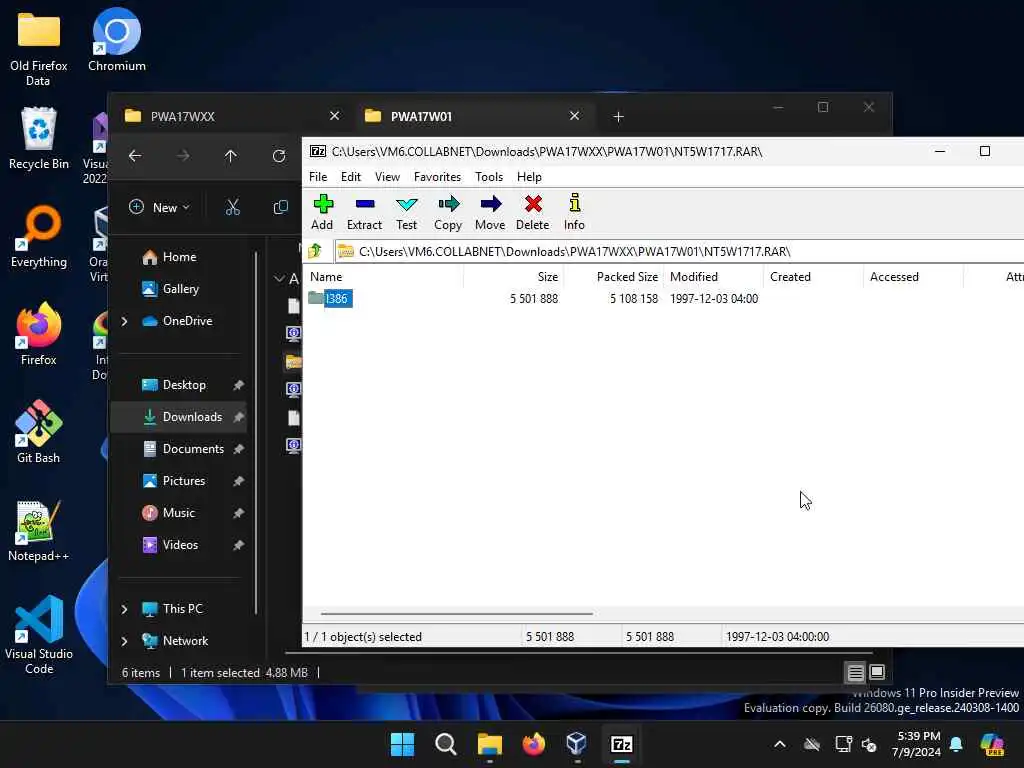Select Firefox desktop shortcut

(39, 334)
